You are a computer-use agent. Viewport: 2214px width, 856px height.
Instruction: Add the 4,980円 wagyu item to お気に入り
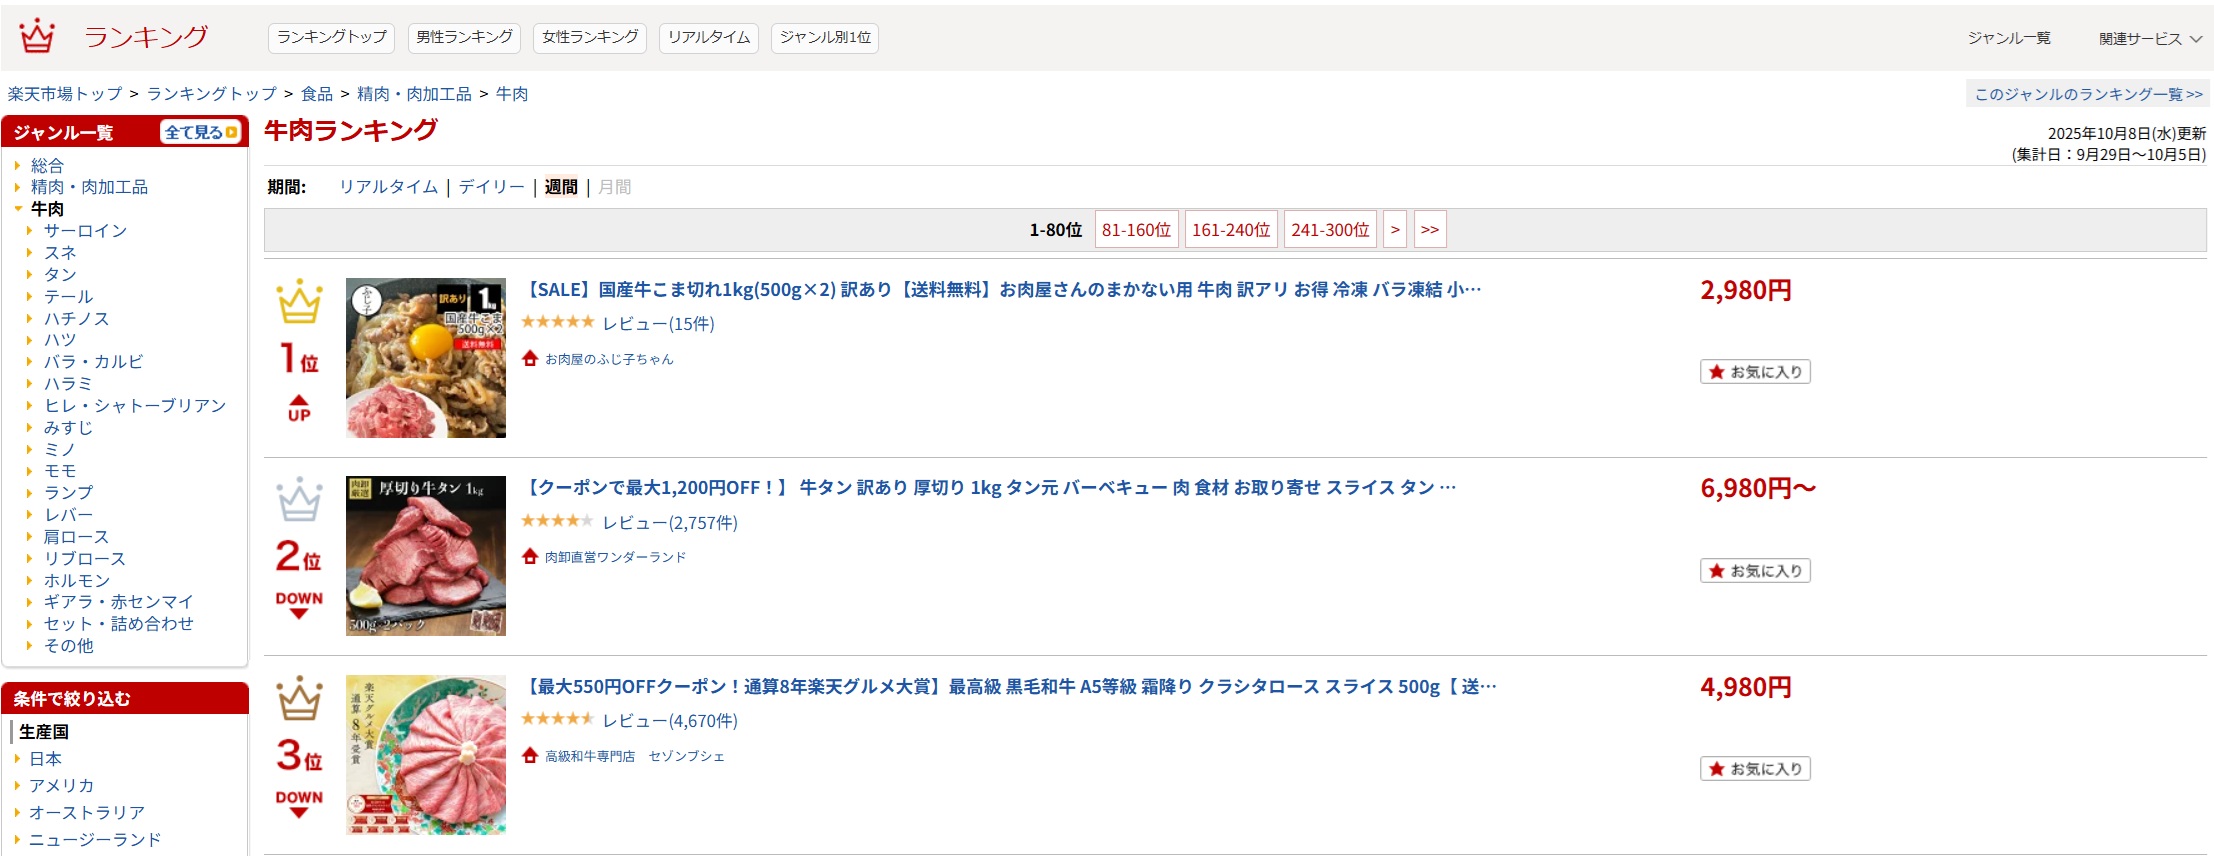(x=1755, y=769)
